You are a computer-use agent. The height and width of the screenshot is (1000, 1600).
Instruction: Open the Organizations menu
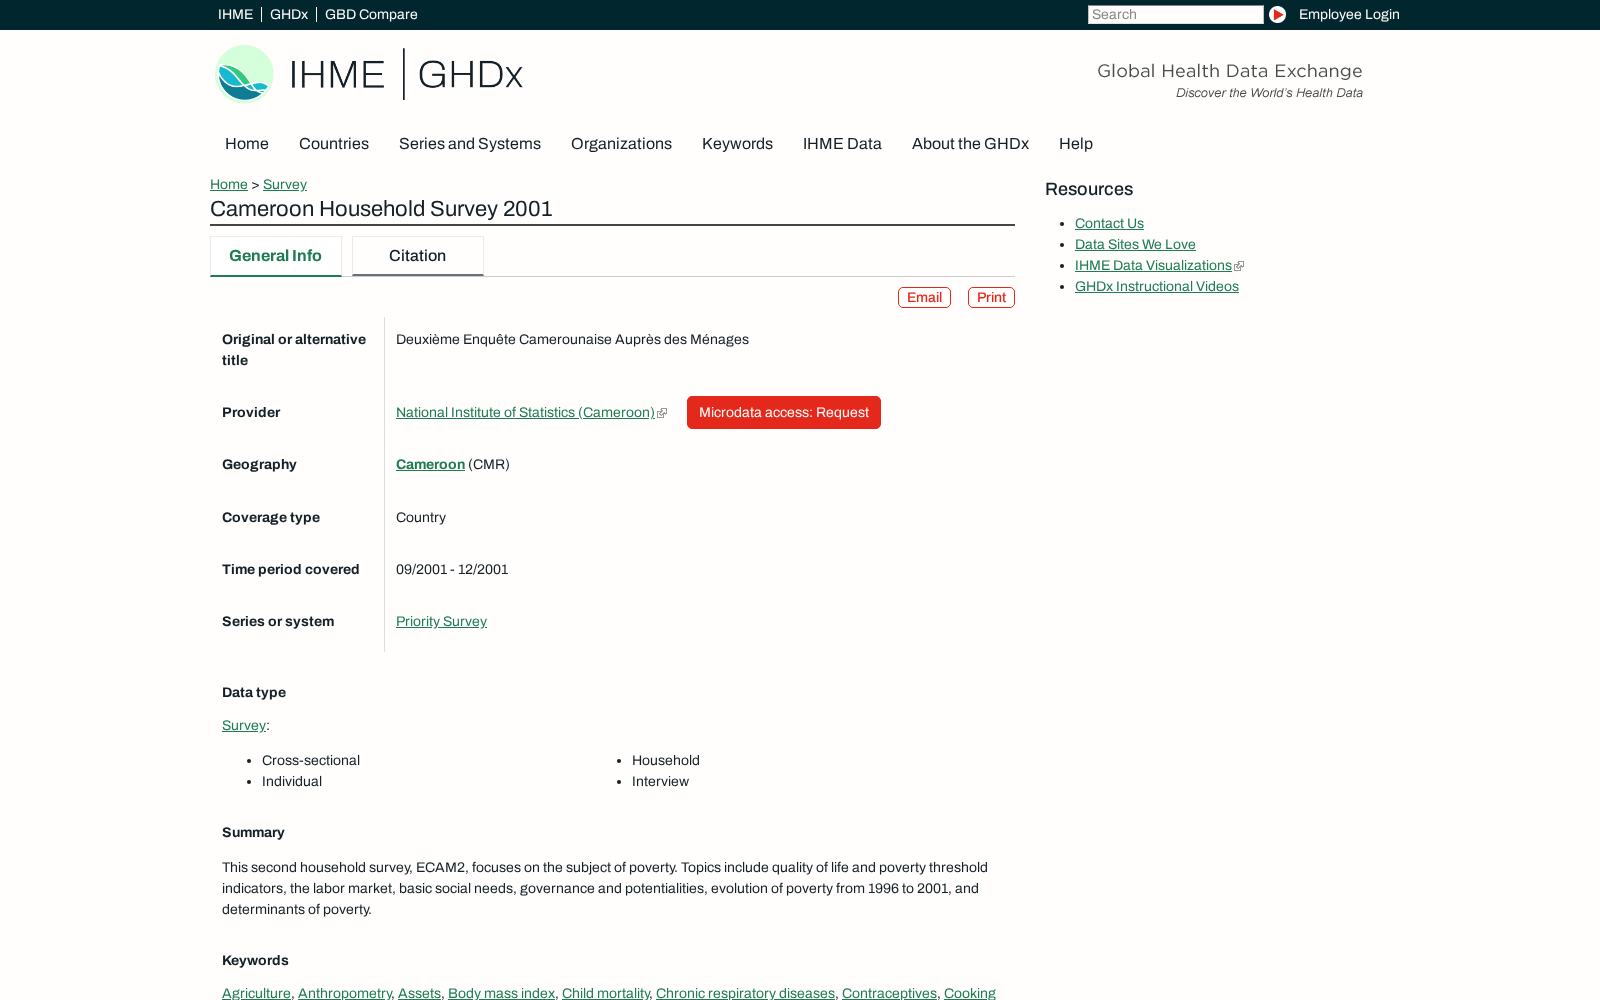click(621, 144)
